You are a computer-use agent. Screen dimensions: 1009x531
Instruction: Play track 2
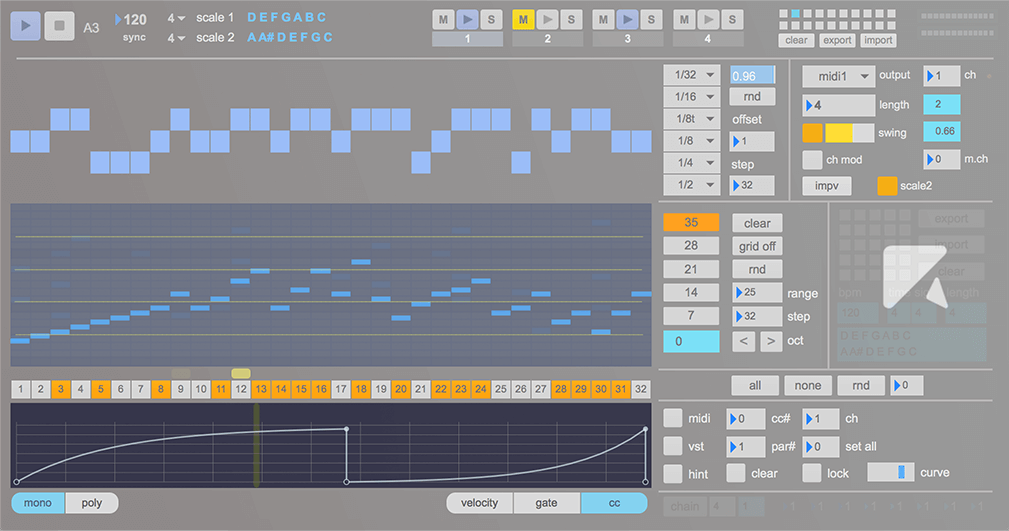coord(547,20)
